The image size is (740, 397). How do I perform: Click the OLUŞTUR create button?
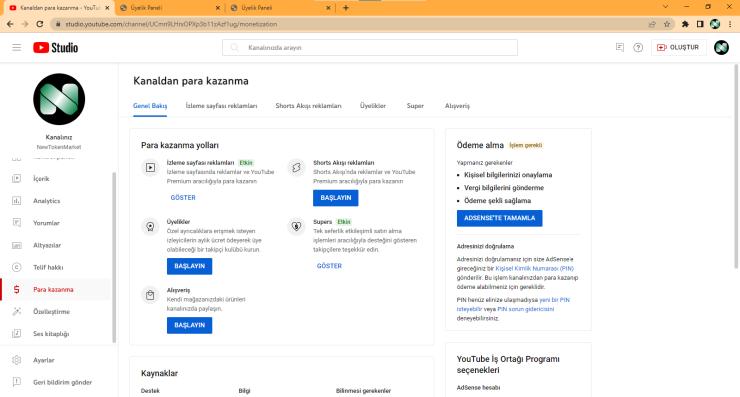679,47
